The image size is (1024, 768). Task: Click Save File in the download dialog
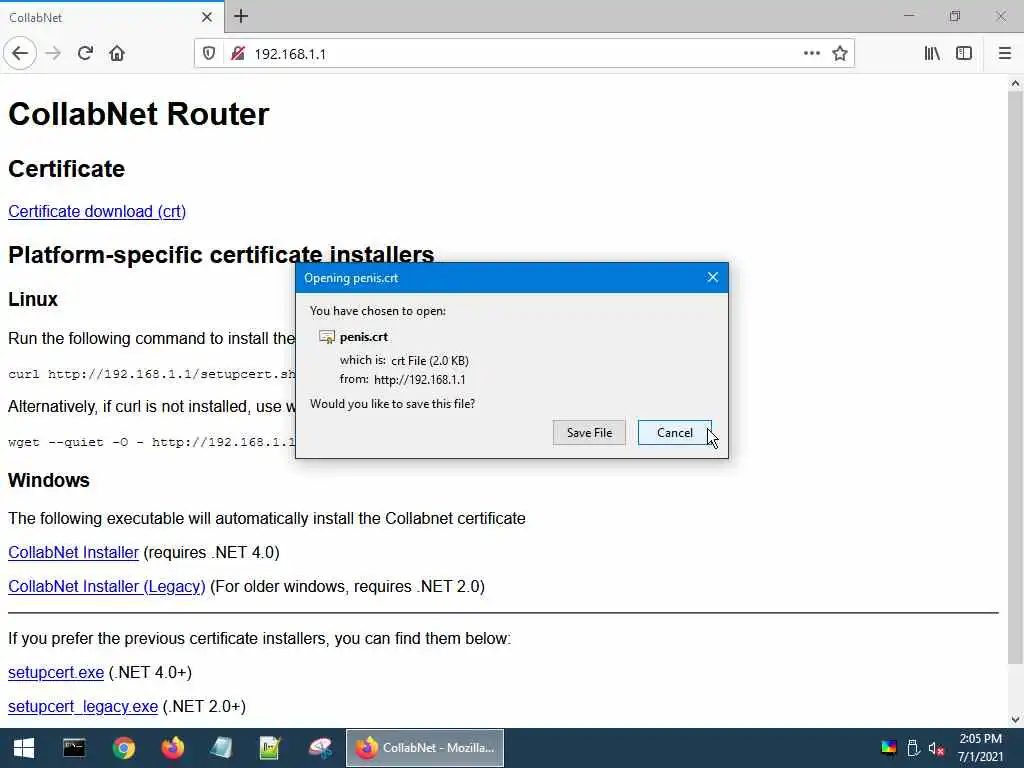(589, 432)
